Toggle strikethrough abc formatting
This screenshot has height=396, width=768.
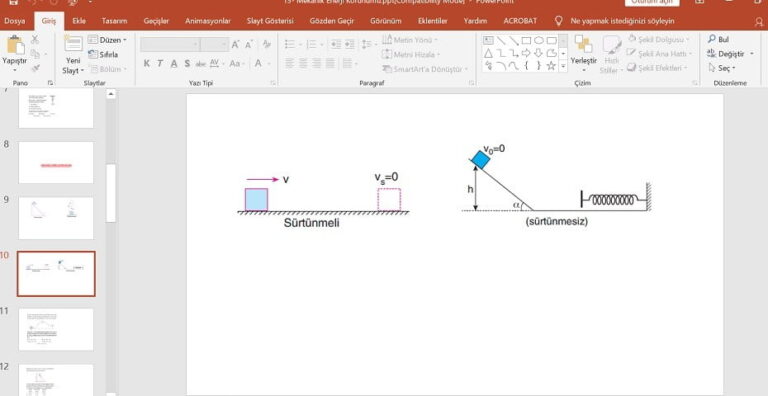coord(201,64)
